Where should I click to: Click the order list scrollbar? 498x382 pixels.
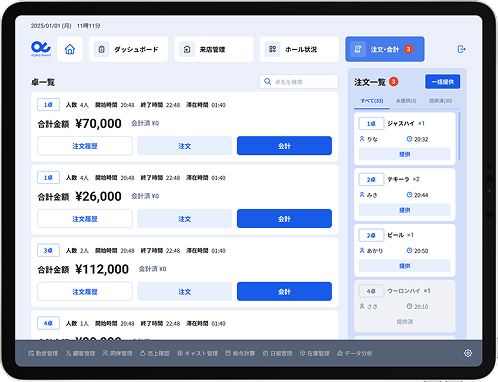(x=459, y=136)
